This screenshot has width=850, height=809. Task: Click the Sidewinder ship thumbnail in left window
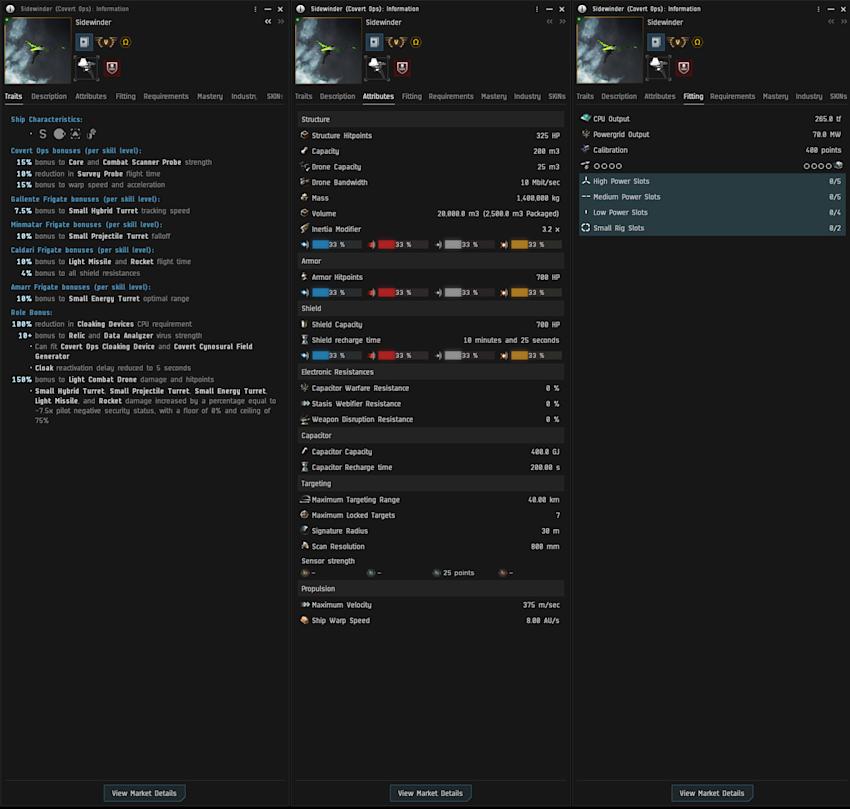coord(37,50)
